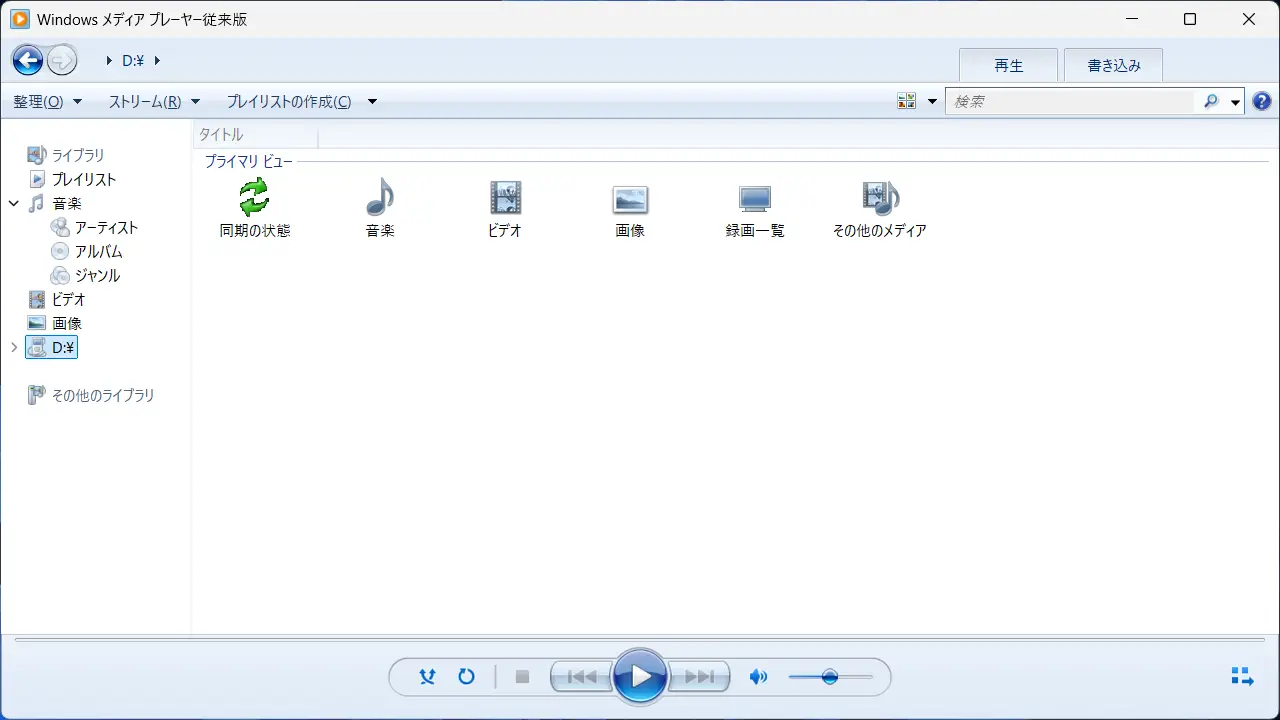
Task: Switch to the 書き込み (Burn) tab
Action: 1113,64
